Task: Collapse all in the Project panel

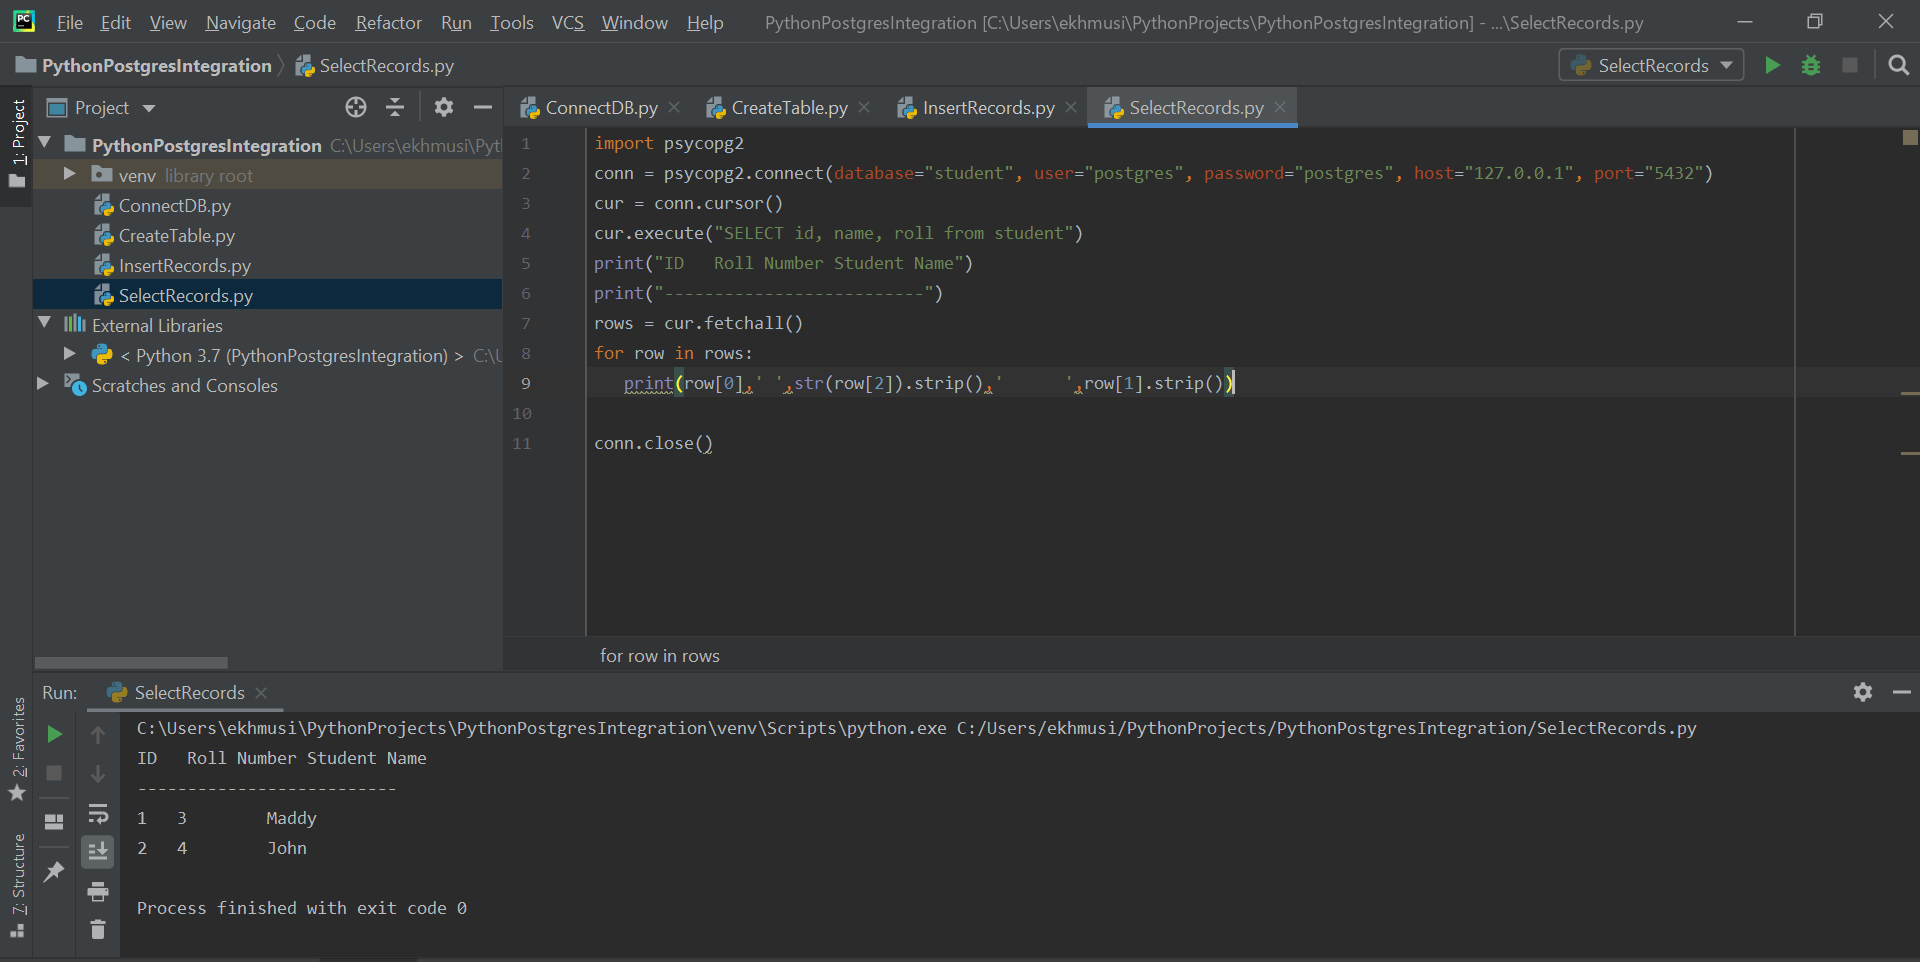Action: pos(395,107)
